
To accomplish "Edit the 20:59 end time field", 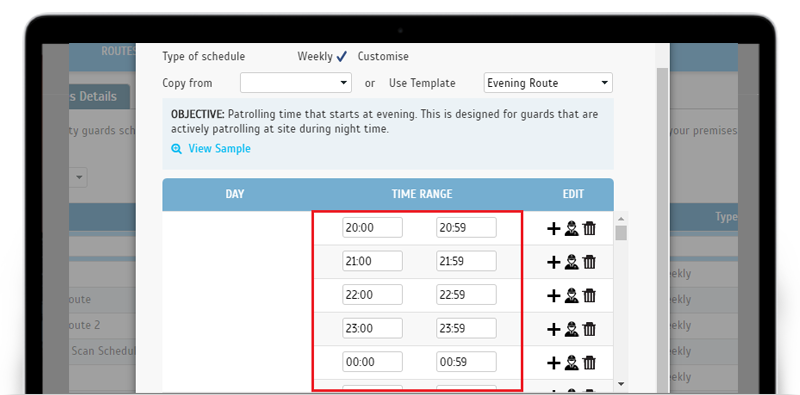I will [x=466, y=228].
